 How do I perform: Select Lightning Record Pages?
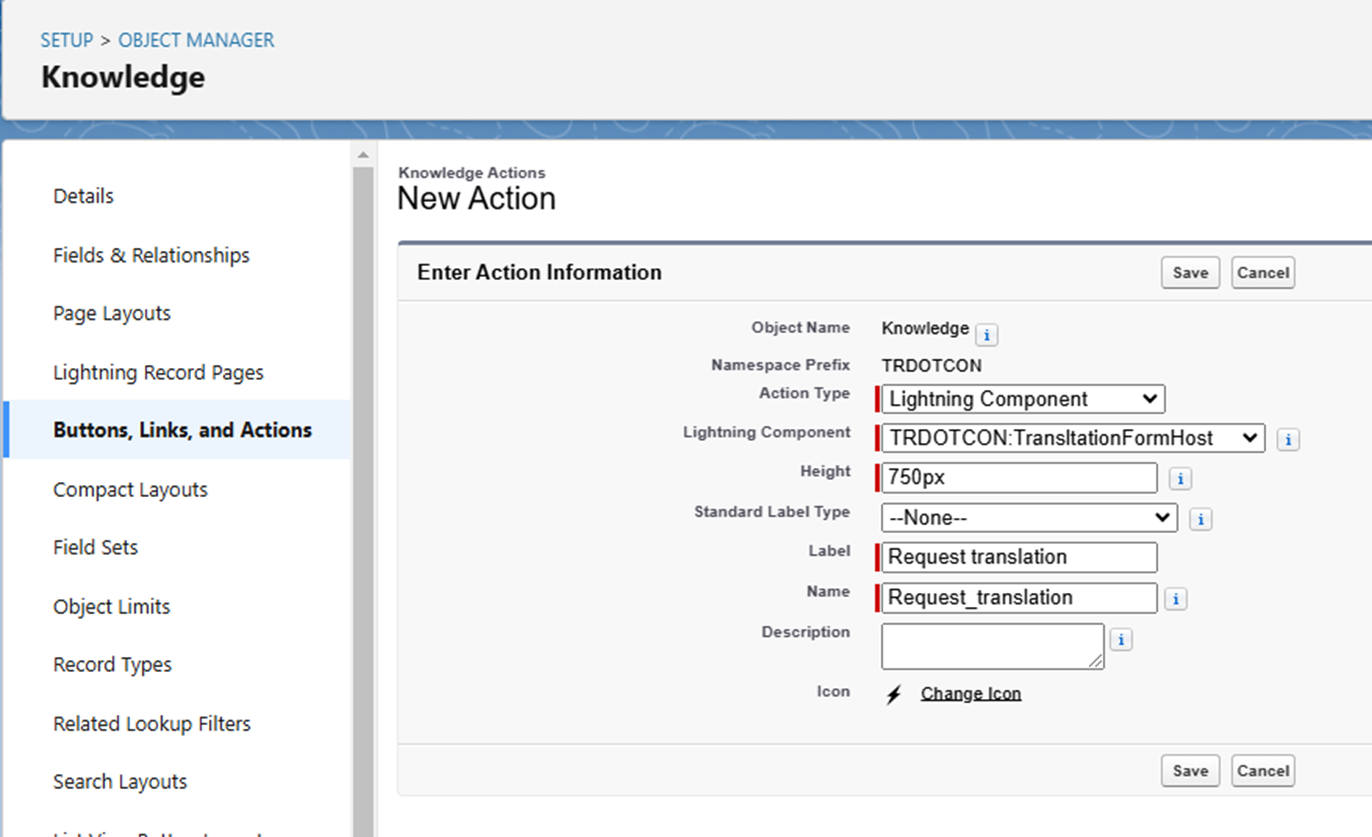click(x=159, y=372)
